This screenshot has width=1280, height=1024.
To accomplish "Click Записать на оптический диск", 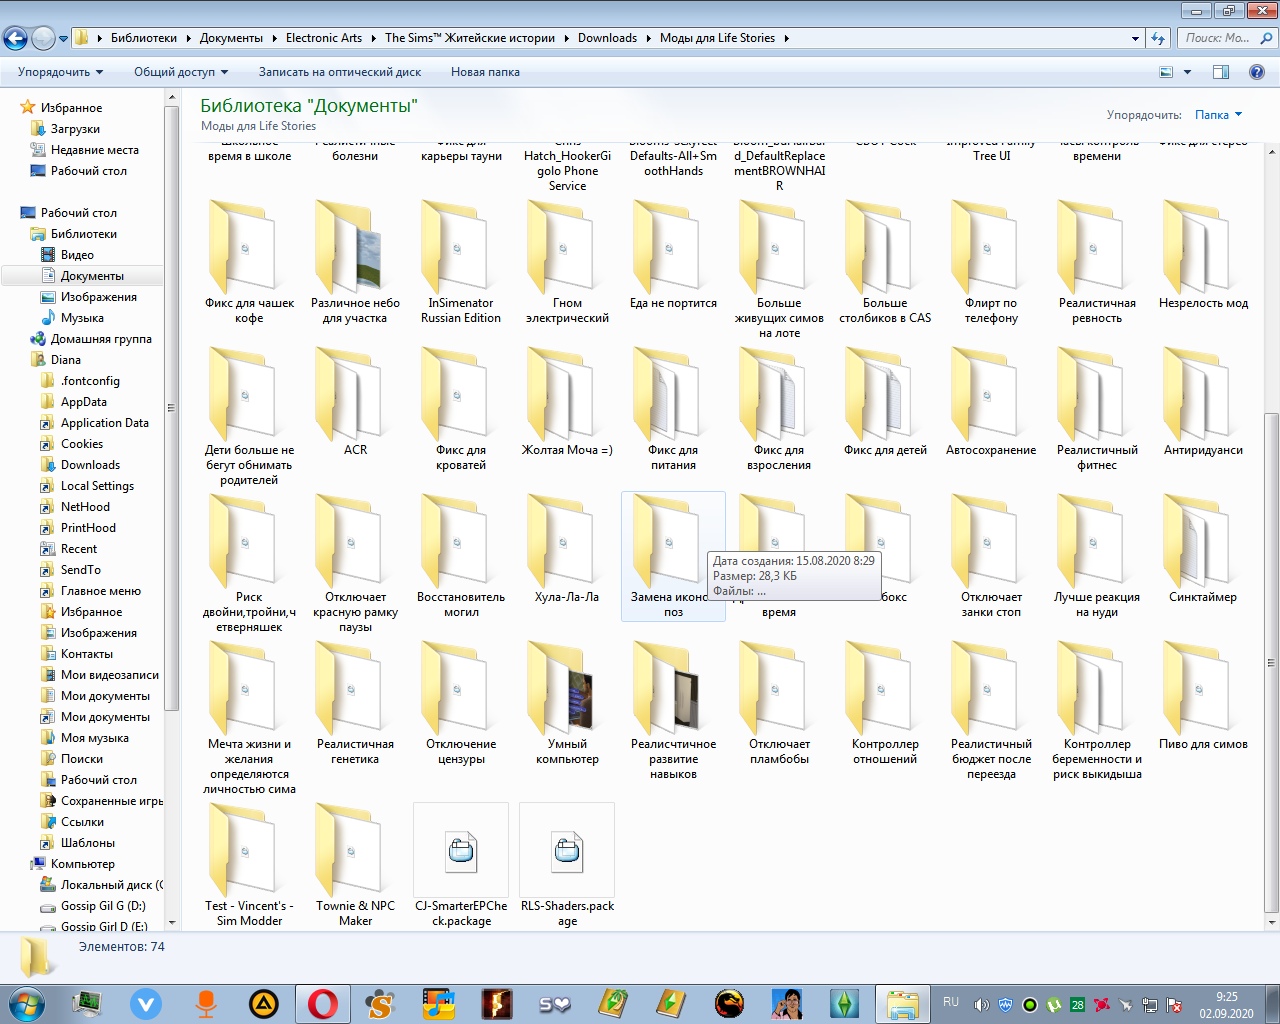I will (x=339, y=72).
